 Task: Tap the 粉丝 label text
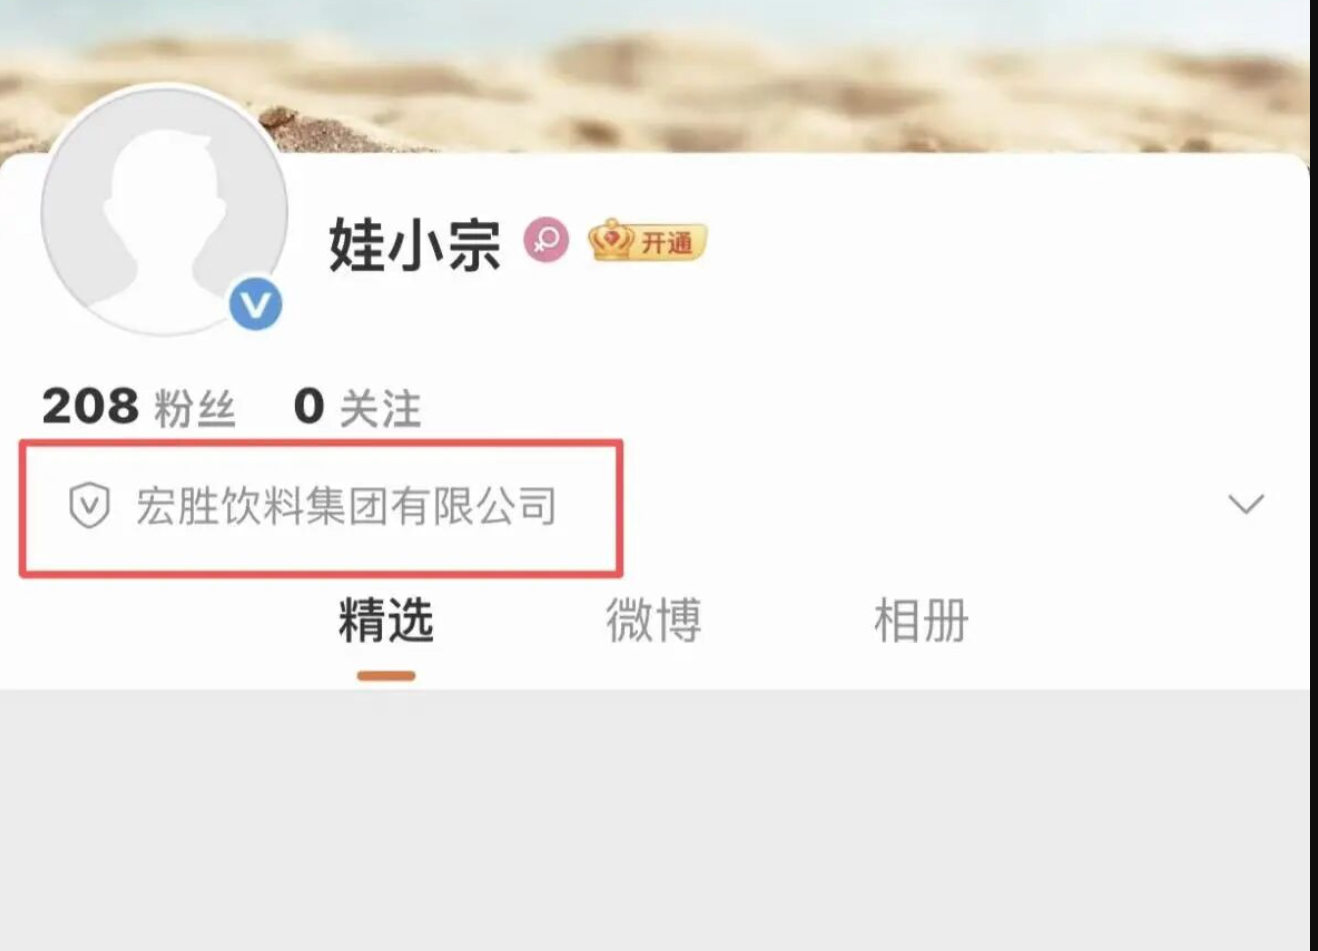point(194,409)
